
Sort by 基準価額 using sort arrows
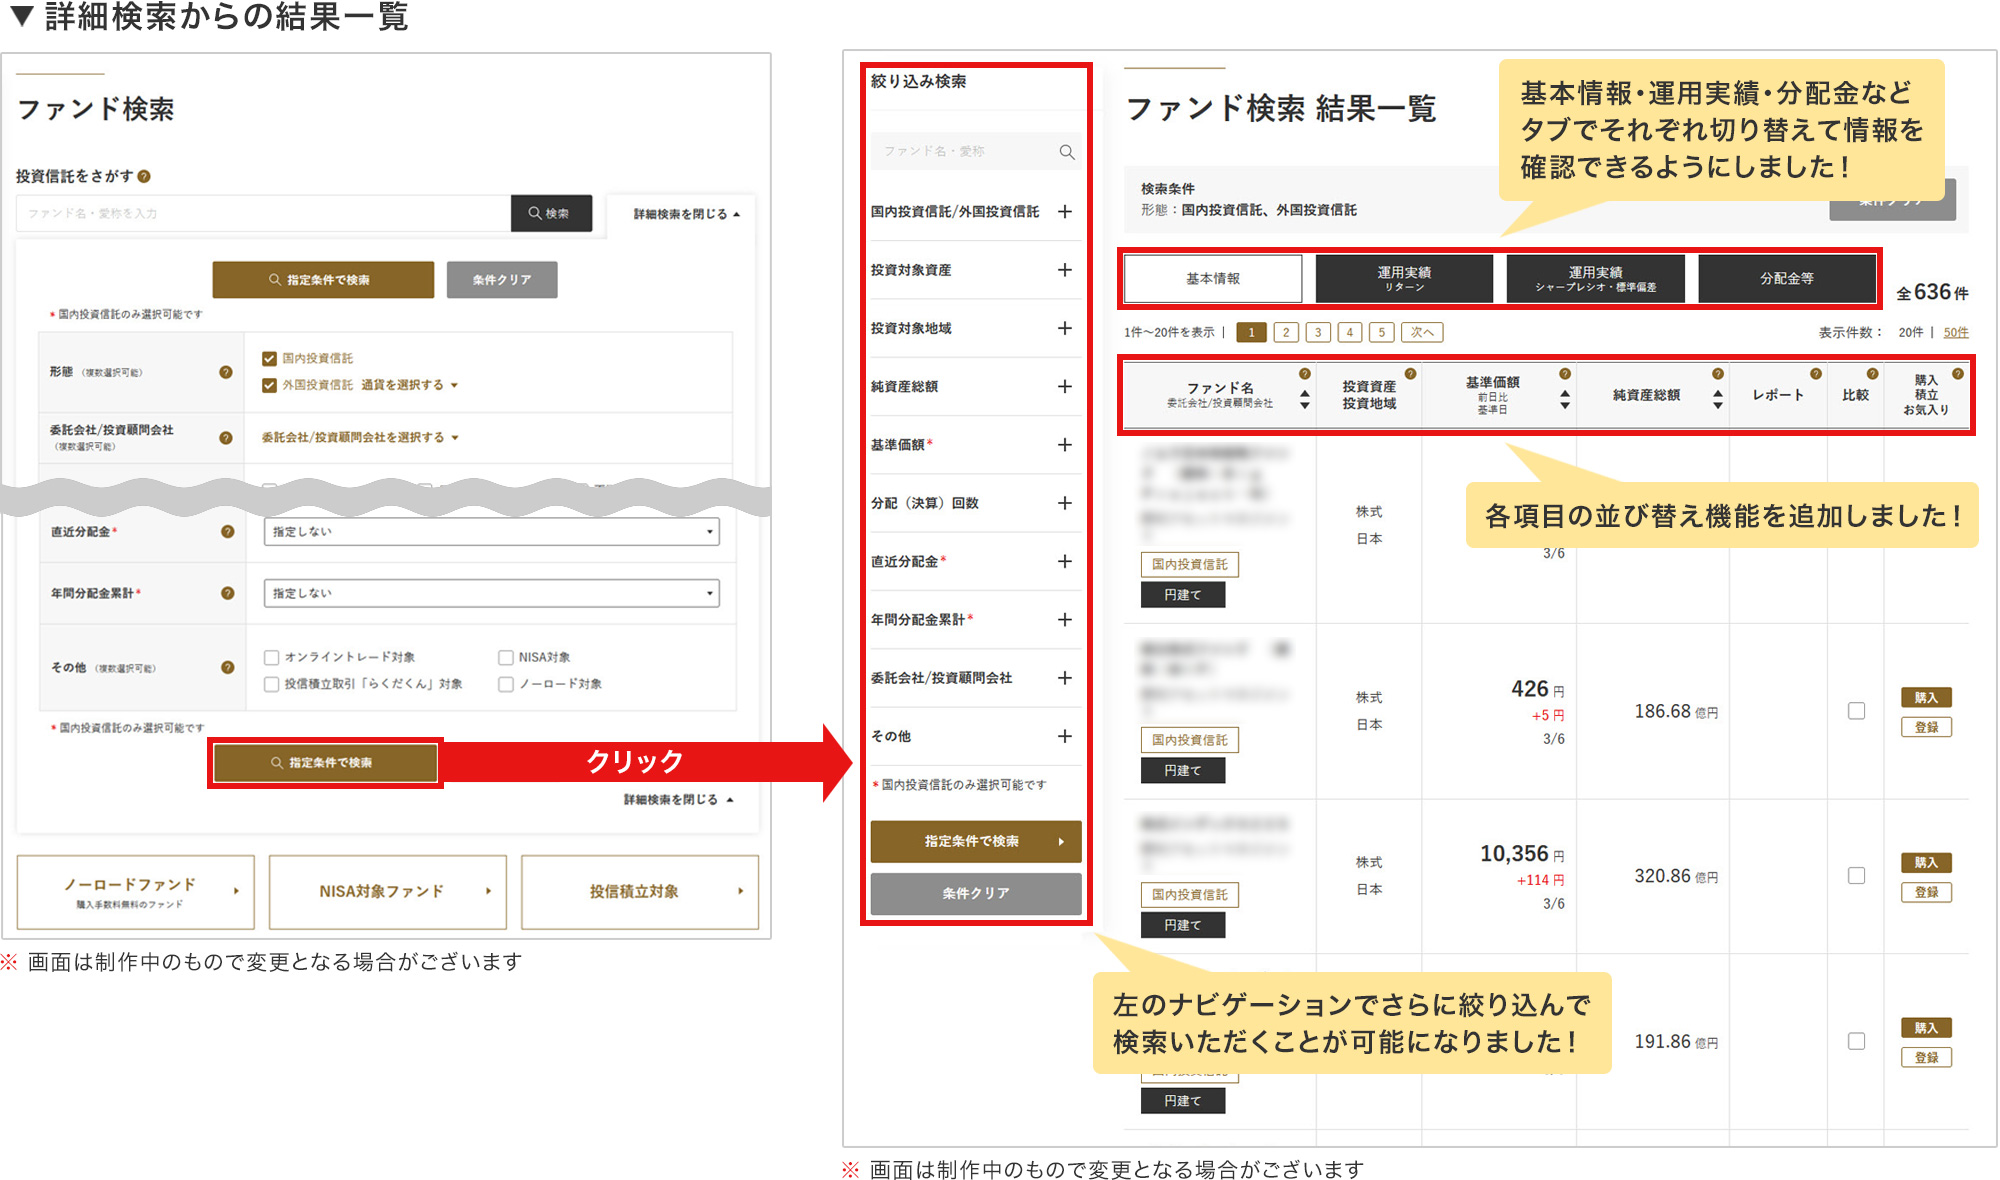point(1565,400)
